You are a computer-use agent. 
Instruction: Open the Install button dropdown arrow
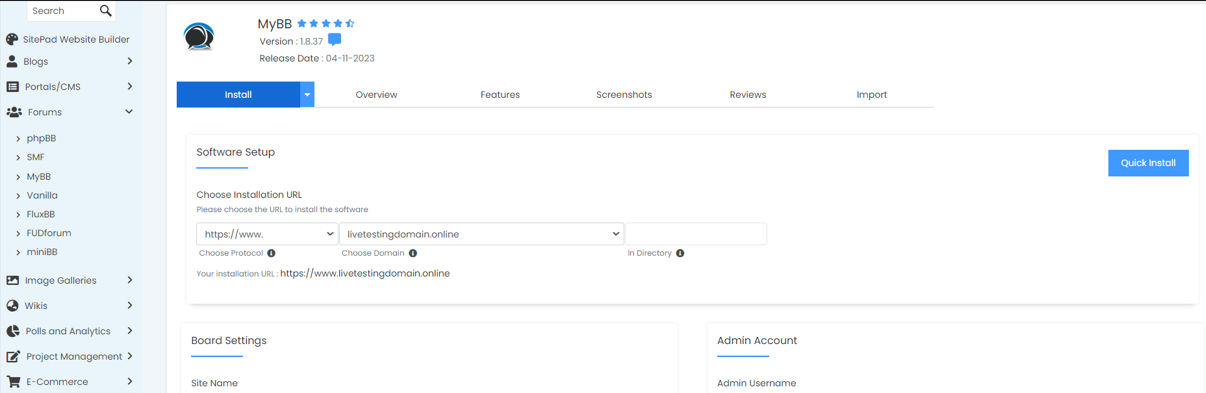pyautogui.click(x=307, y=95)
